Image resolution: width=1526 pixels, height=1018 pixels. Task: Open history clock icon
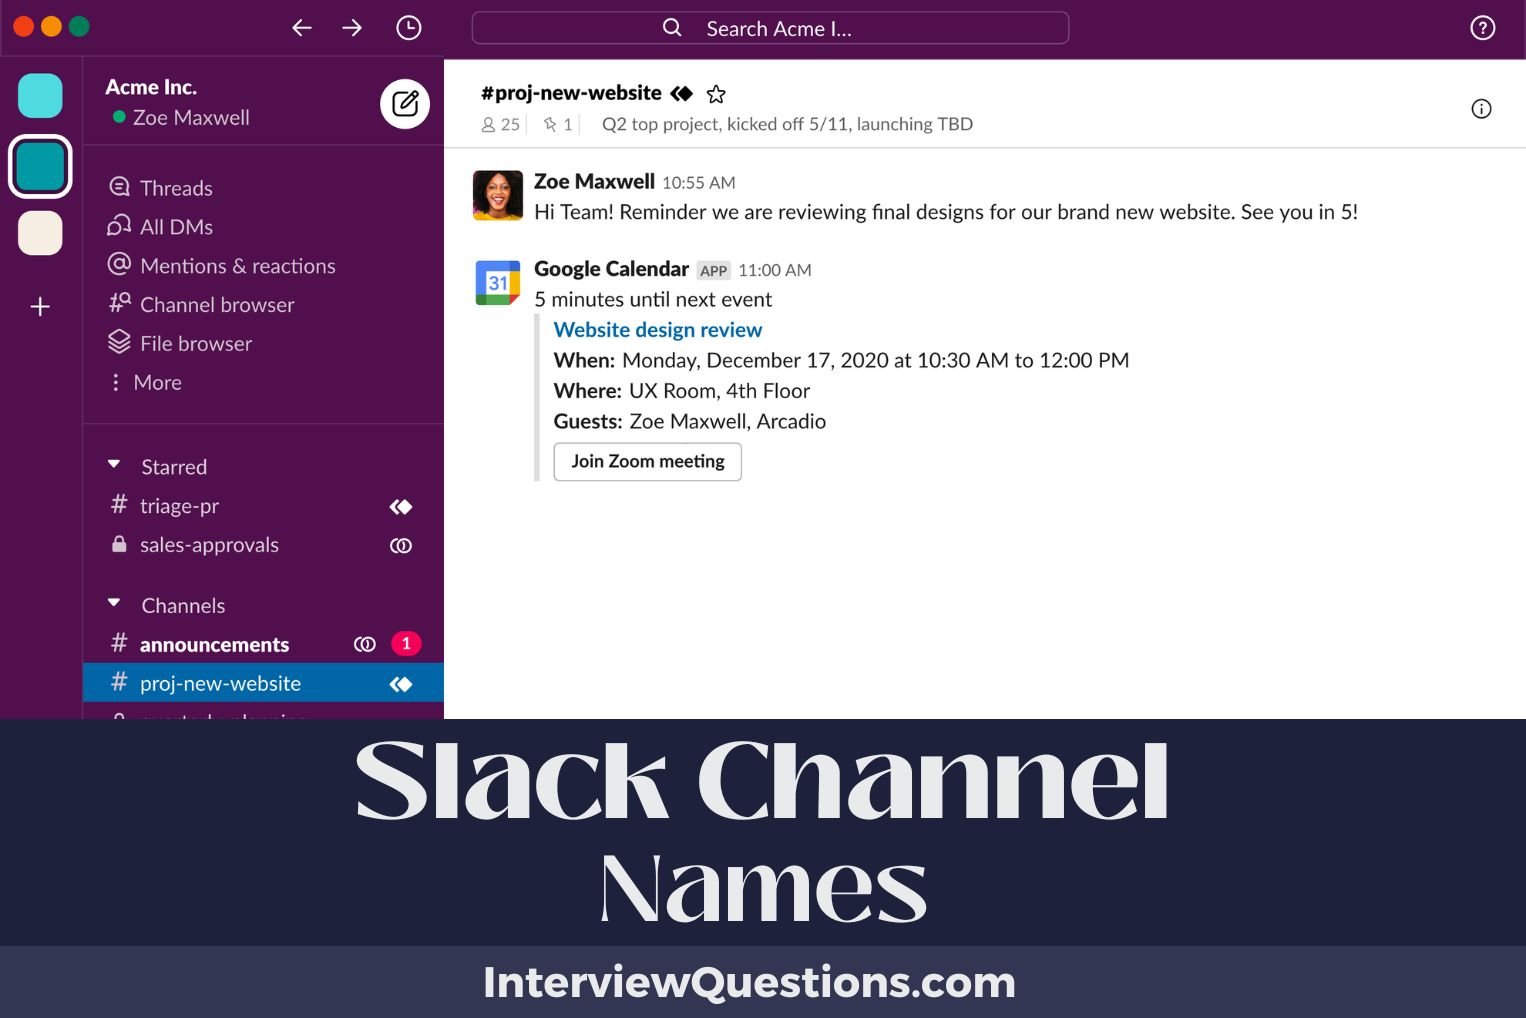point(409,28)
